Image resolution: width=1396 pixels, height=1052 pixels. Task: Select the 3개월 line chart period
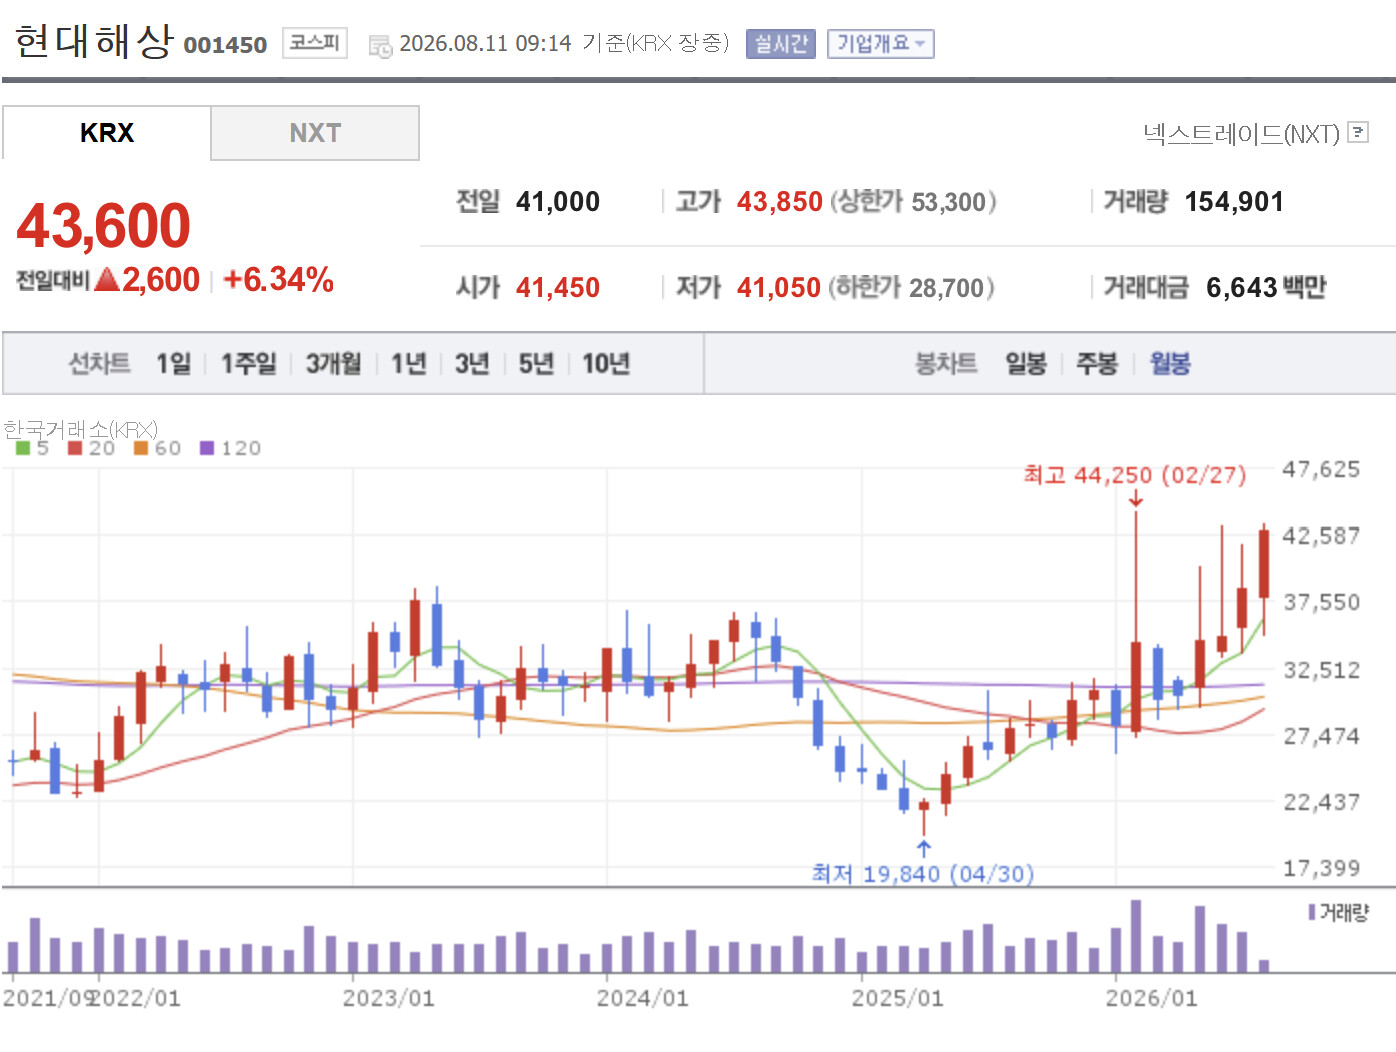[x=333, y=364]
